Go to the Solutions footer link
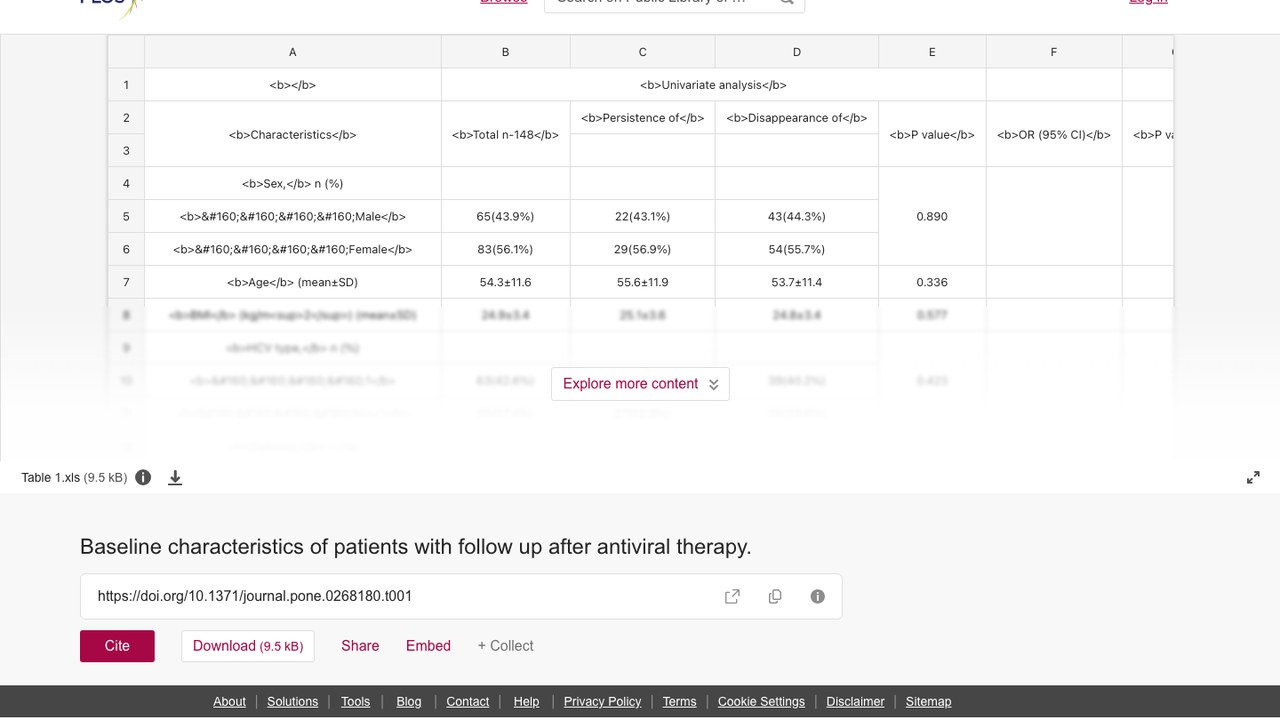The image size is (1280, 720). click(x=292, y=702)
